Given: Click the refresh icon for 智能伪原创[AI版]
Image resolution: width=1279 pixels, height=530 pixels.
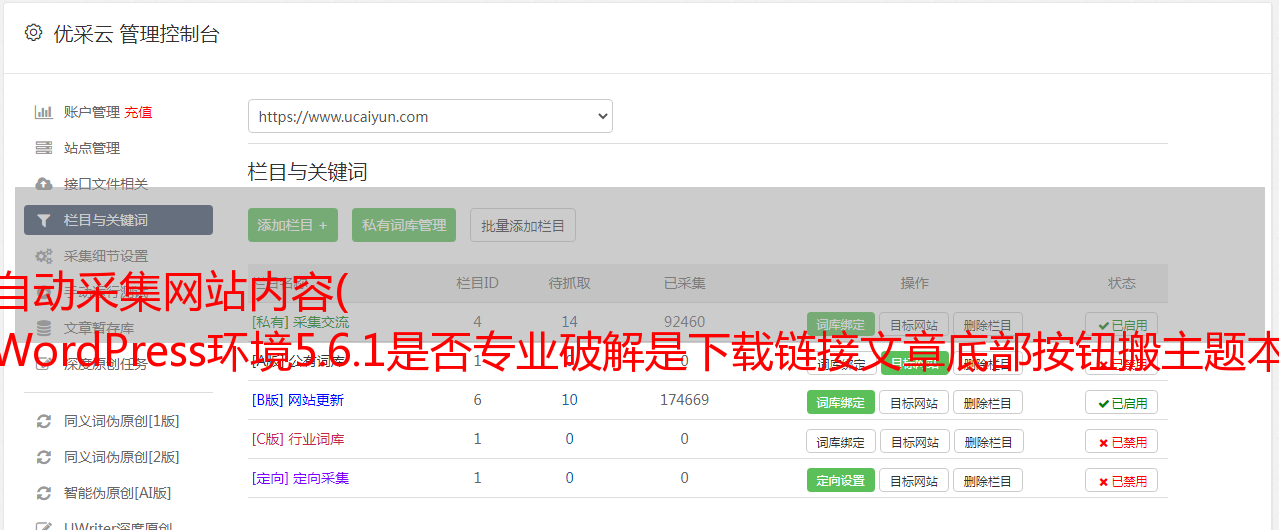Looking at the screenshot, I should pos(44,493).
